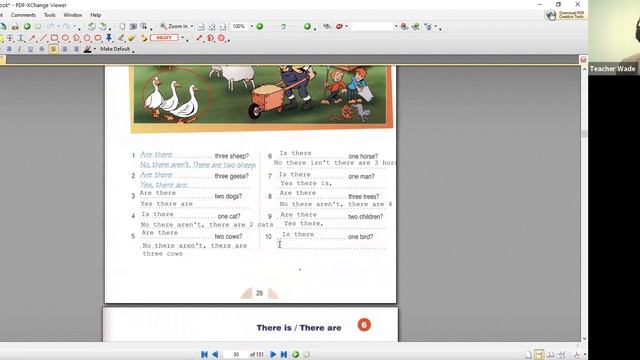Open the Tools menu
640x360 pixels.
(49, 15)
